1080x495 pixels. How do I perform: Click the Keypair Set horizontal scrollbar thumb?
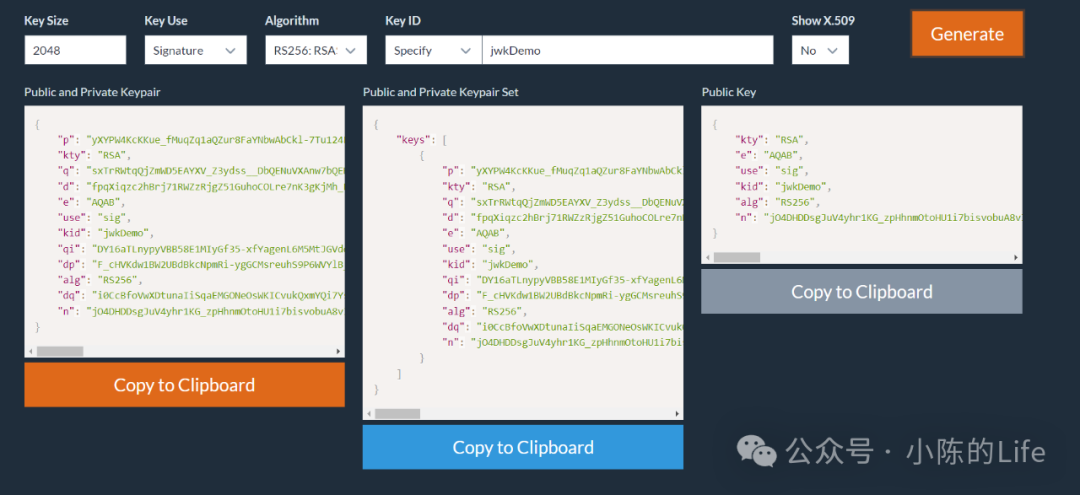coord(397,414)
